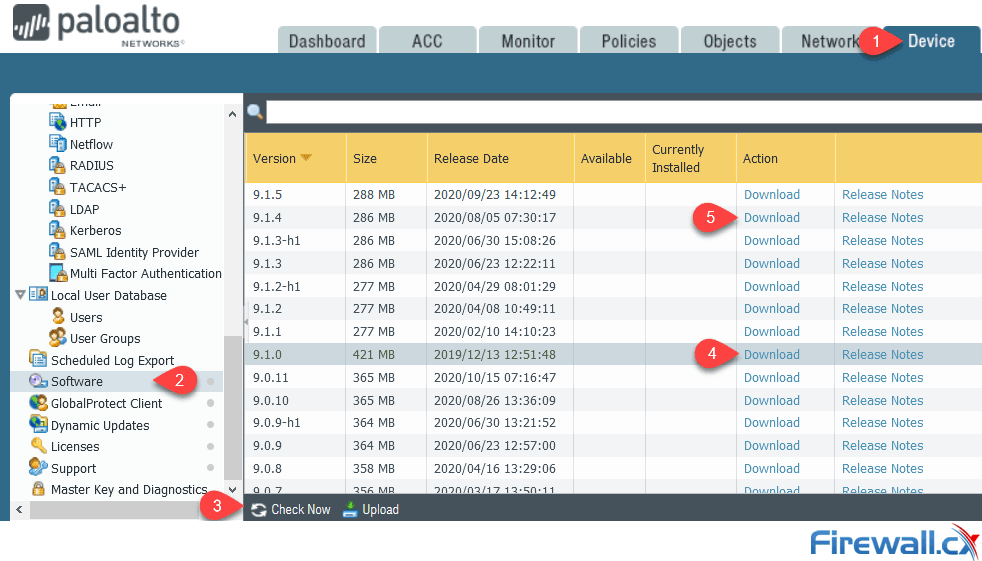This screenshot has height=561, width=982.
Task: Open the ACC tab
Action: pyautogui.click(x=427, y=41)
